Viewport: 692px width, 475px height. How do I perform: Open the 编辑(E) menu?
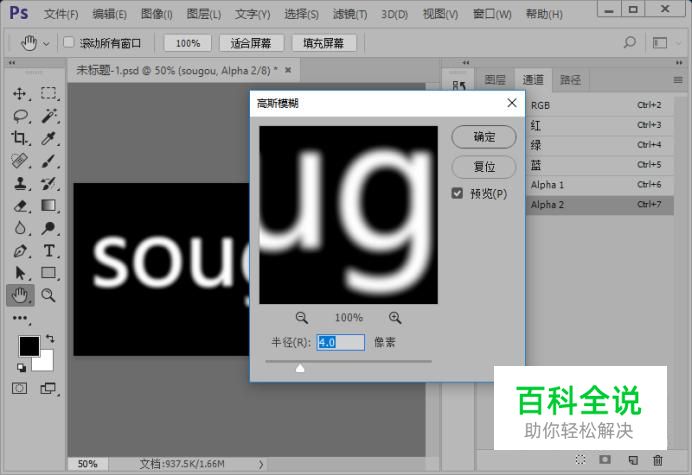tap(109, 14)
